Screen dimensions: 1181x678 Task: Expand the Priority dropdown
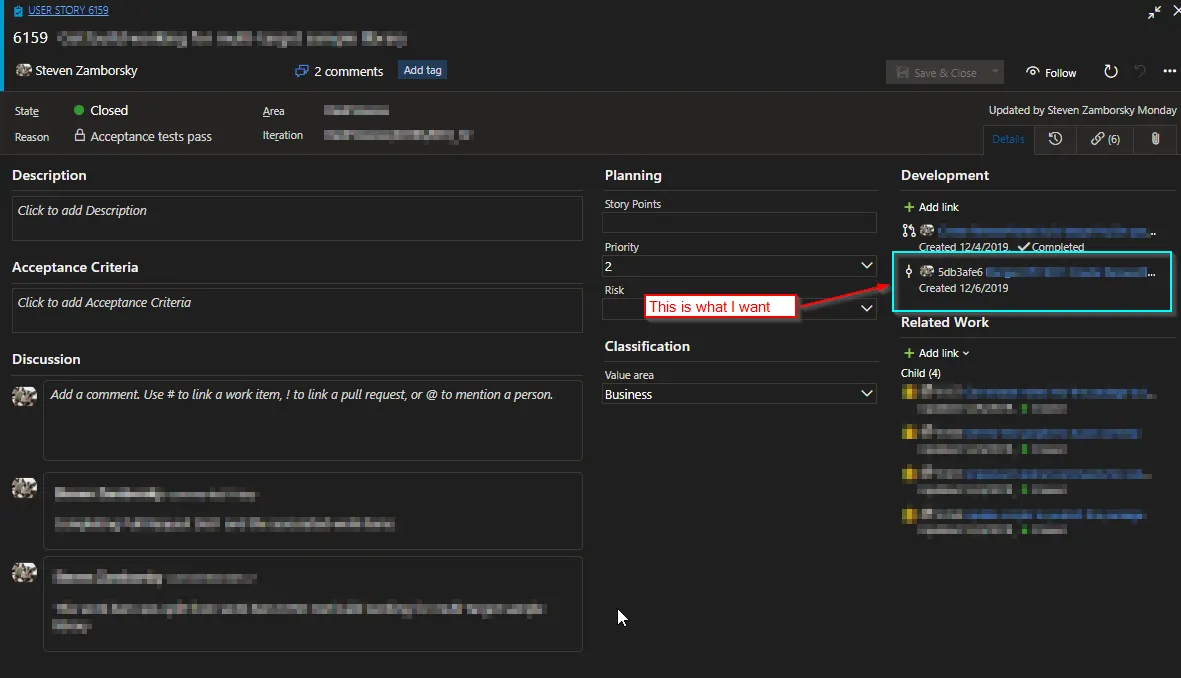(x=866, y=266)
